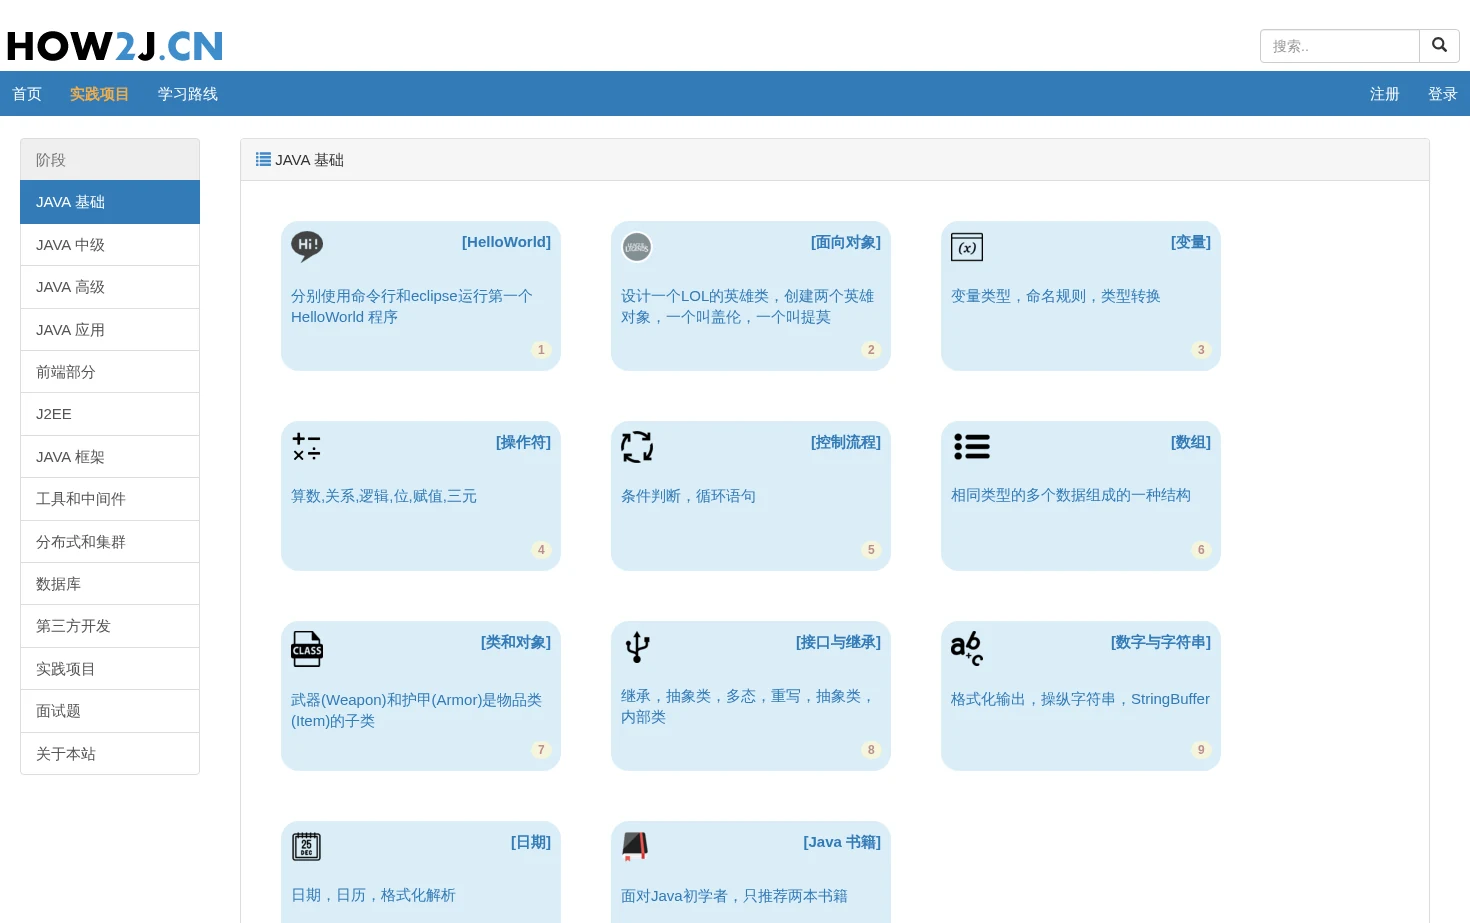Viewport: 1470px width, 923px height.
Task: Open the [数组] title link
Action: 1191,442
